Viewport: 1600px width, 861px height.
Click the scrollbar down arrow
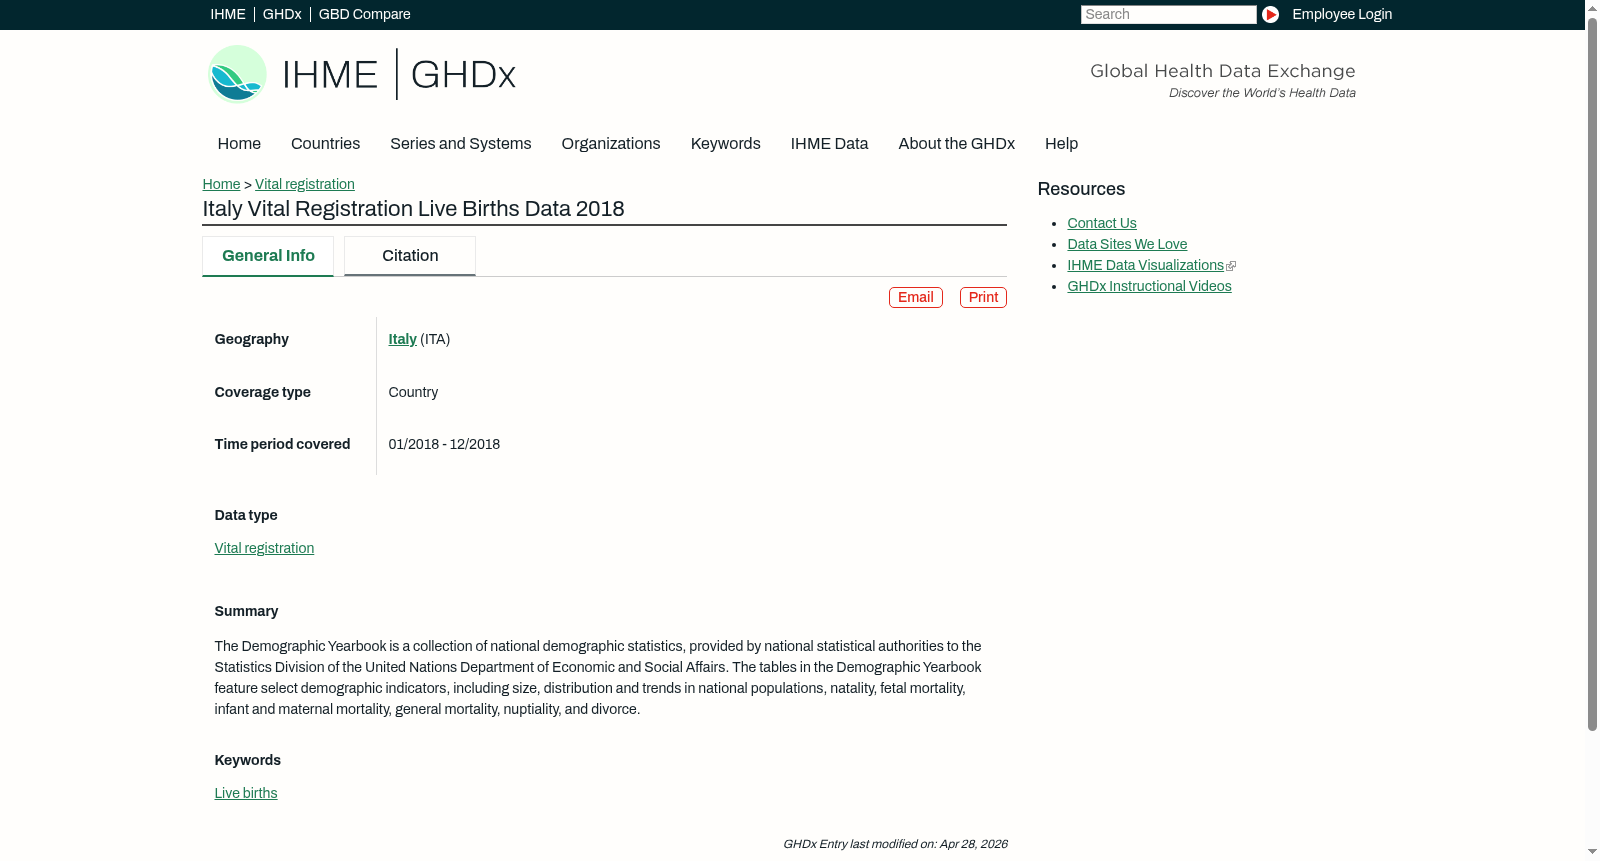click(1592, 853)
